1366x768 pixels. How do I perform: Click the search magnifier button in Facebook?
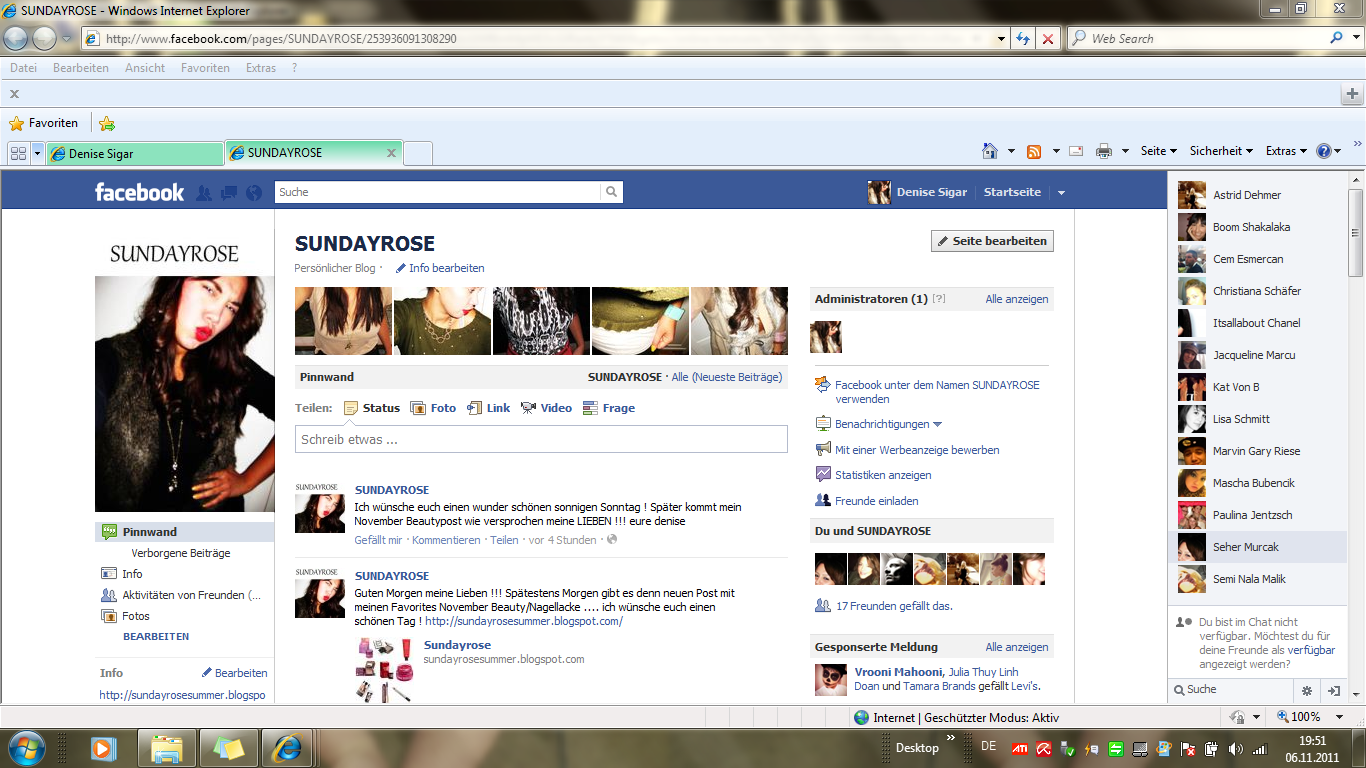coord(611,192)
